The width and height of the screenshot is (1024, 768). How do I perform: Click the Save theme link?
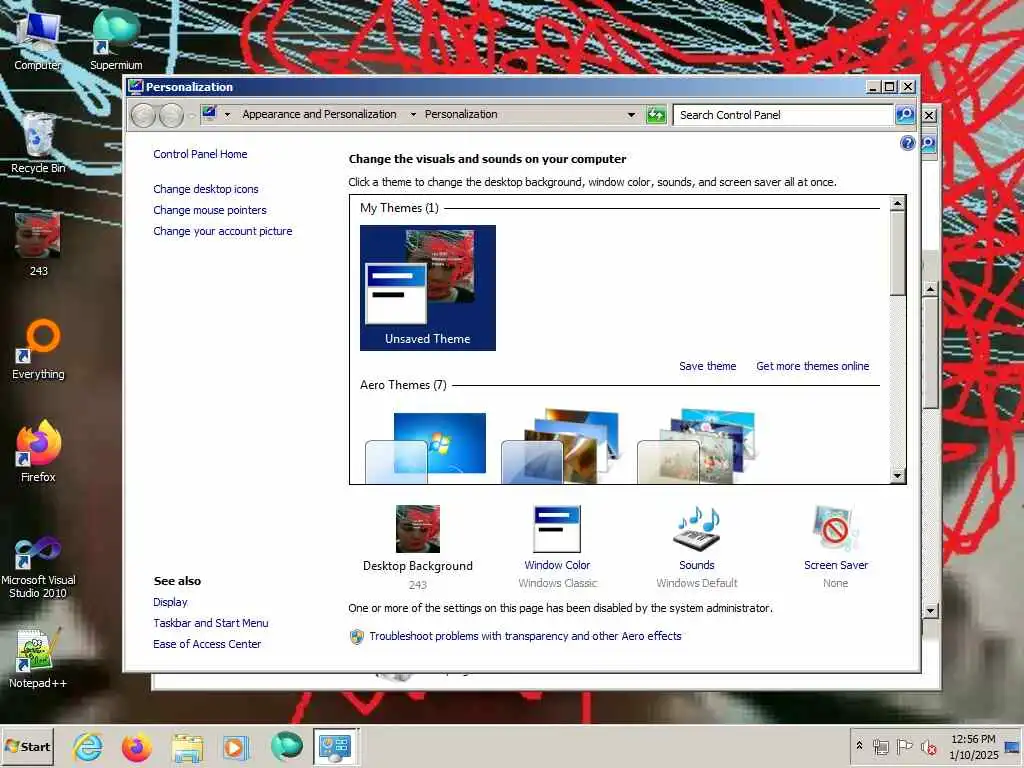pyautogui.click(x=707, y=366)
